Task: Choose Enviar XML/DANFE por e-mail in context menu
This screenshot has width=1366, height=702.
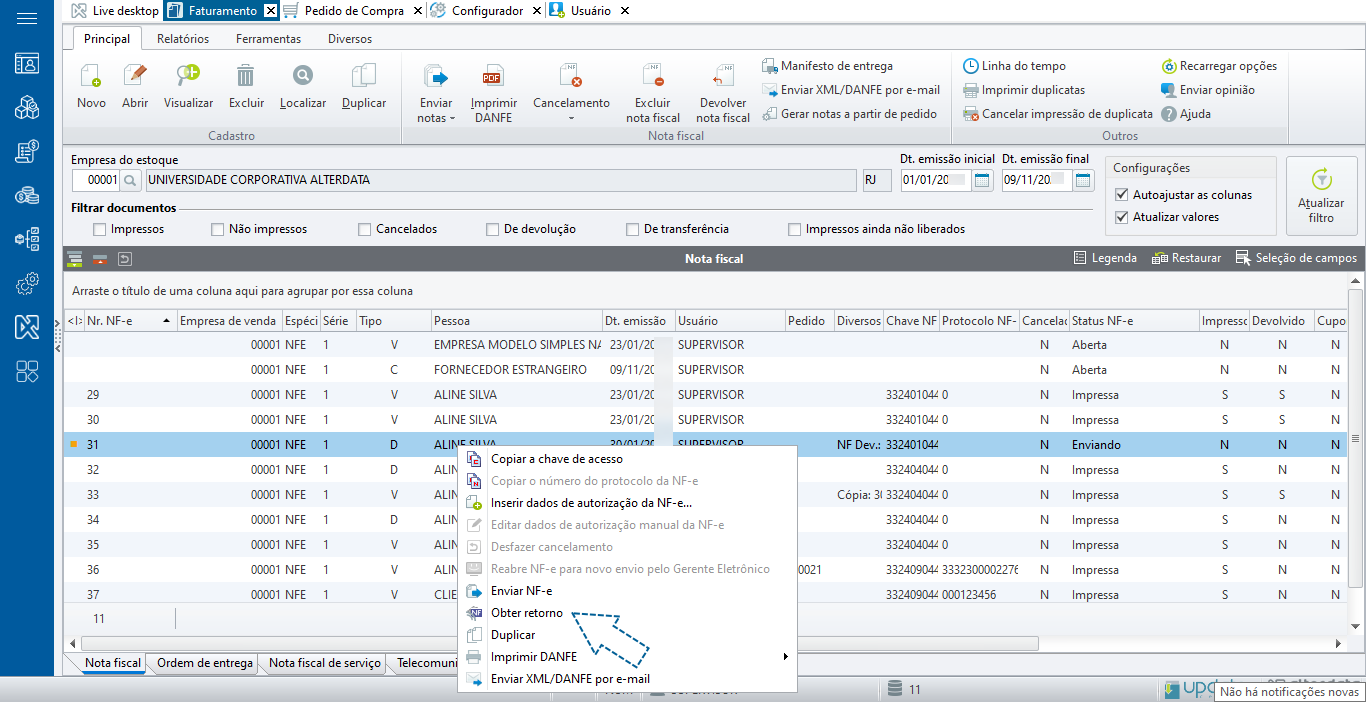Action: (x=570, y=679)
